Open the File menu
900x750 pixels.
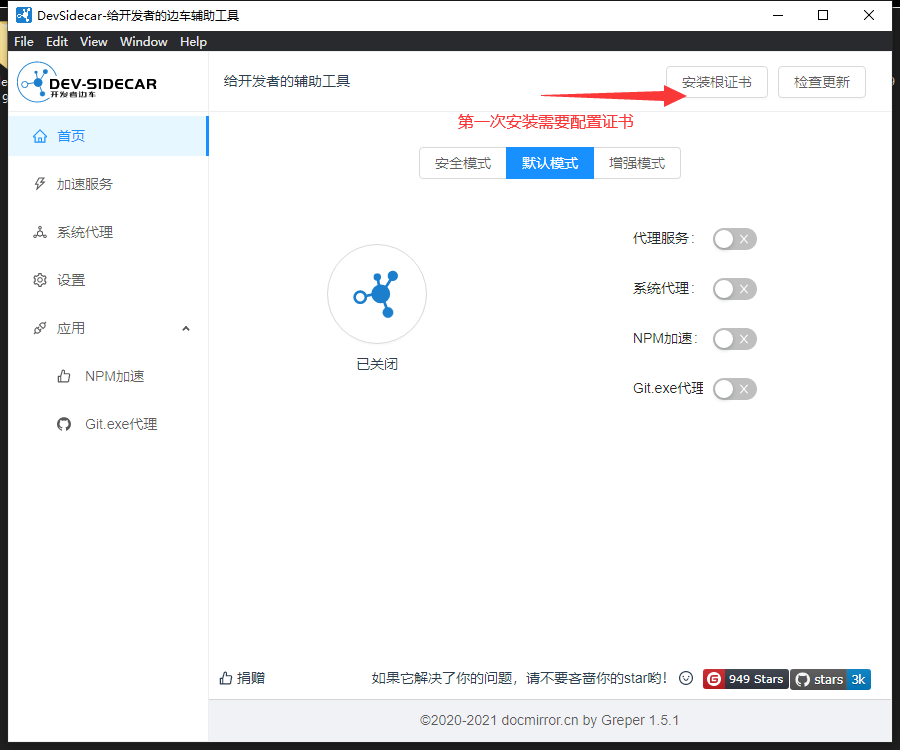(24, 41)
